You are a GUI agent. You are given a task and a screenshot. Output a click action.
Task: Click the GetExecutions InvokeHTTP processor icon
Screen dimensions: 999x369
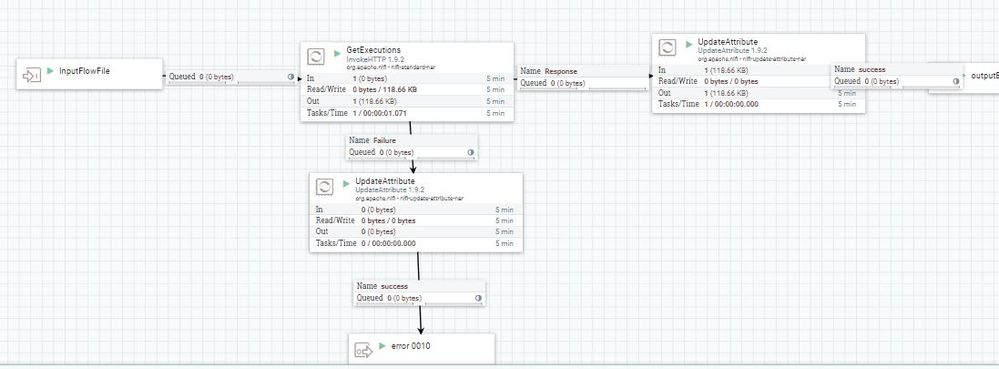point(317,56)
